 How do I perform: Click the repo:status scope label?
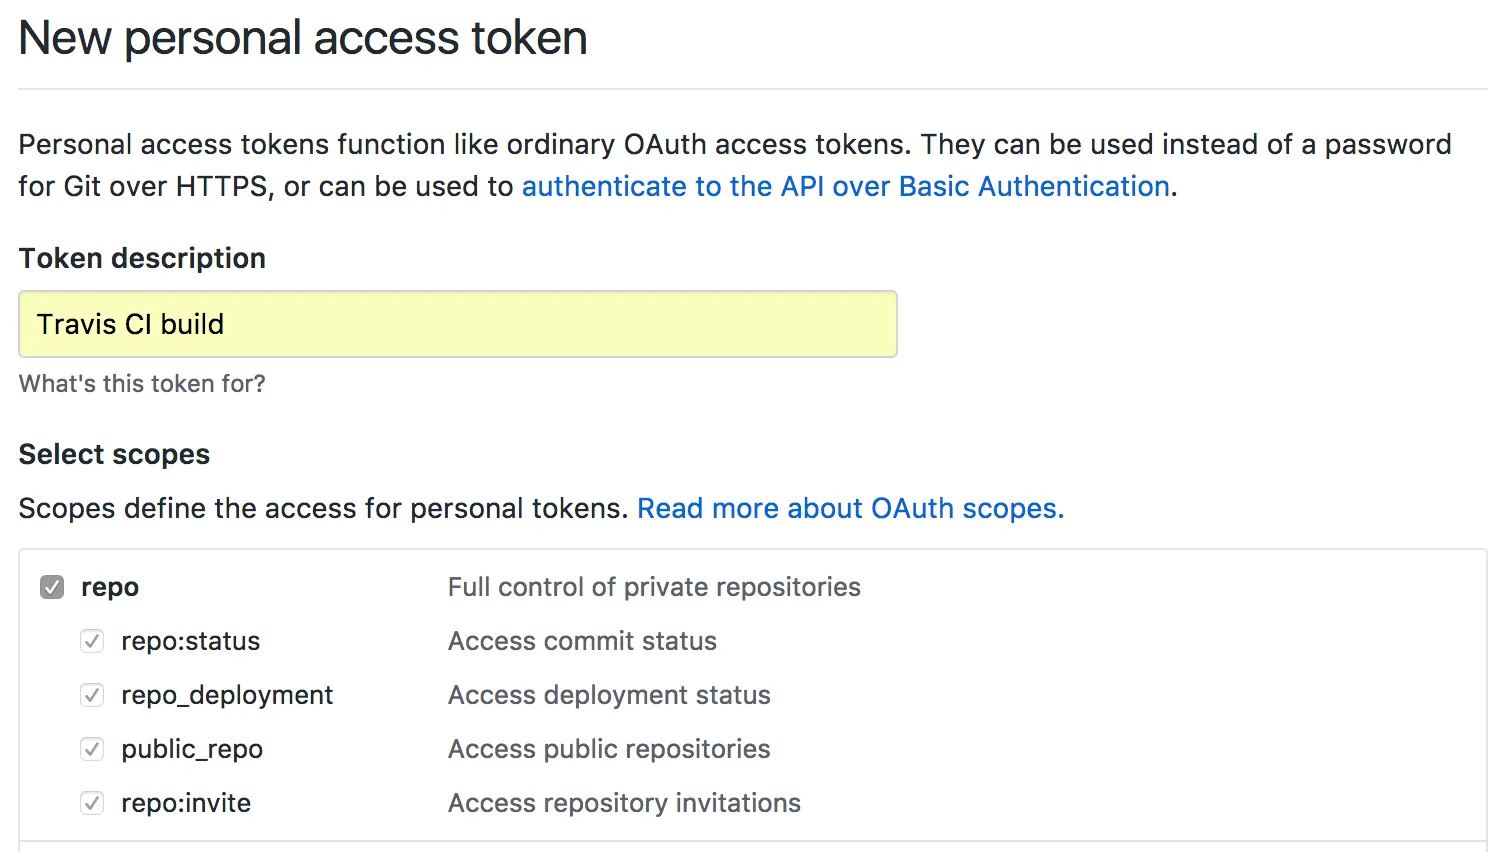(x=190, y=641)
